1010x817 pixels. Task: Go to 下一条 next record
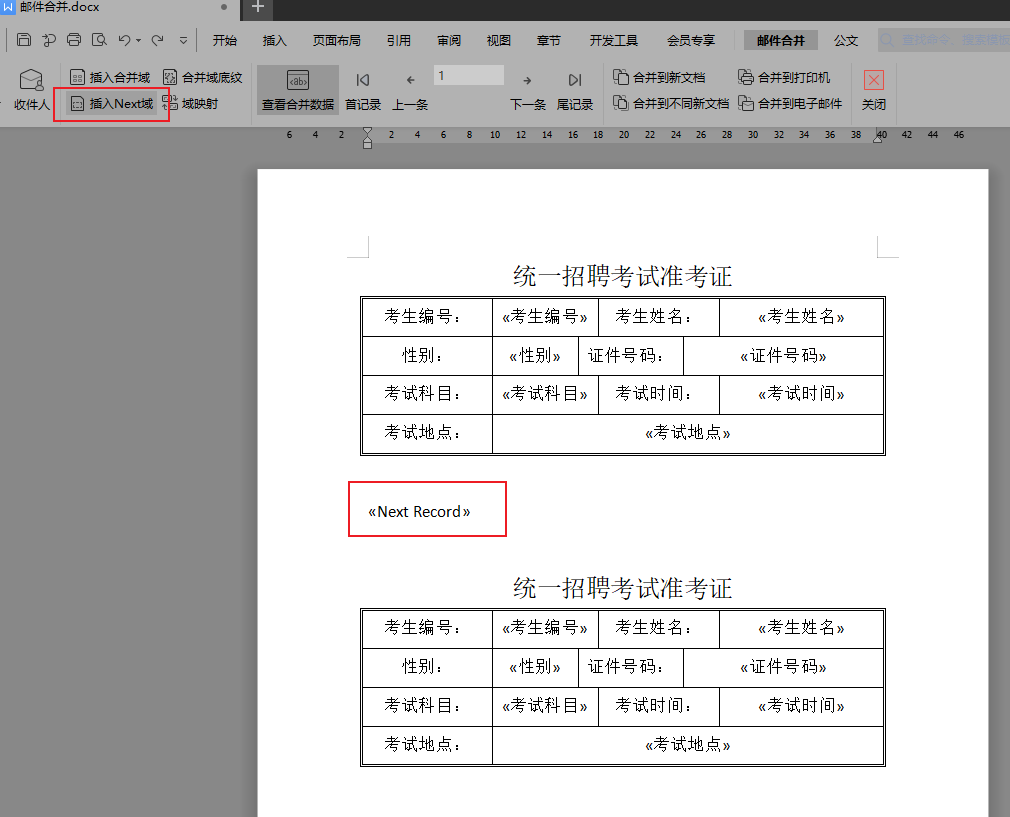click(x=528, y=90)
